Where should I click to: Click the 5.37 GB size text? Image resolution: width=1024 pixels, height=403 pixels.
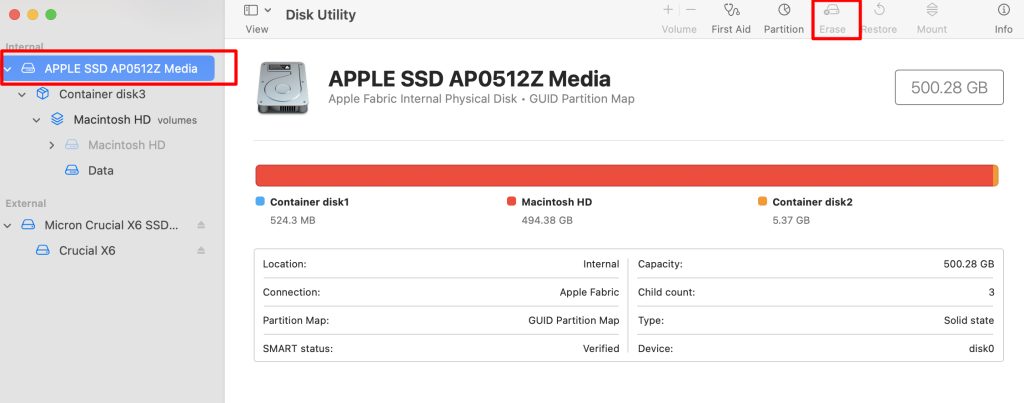coord(791,220)
